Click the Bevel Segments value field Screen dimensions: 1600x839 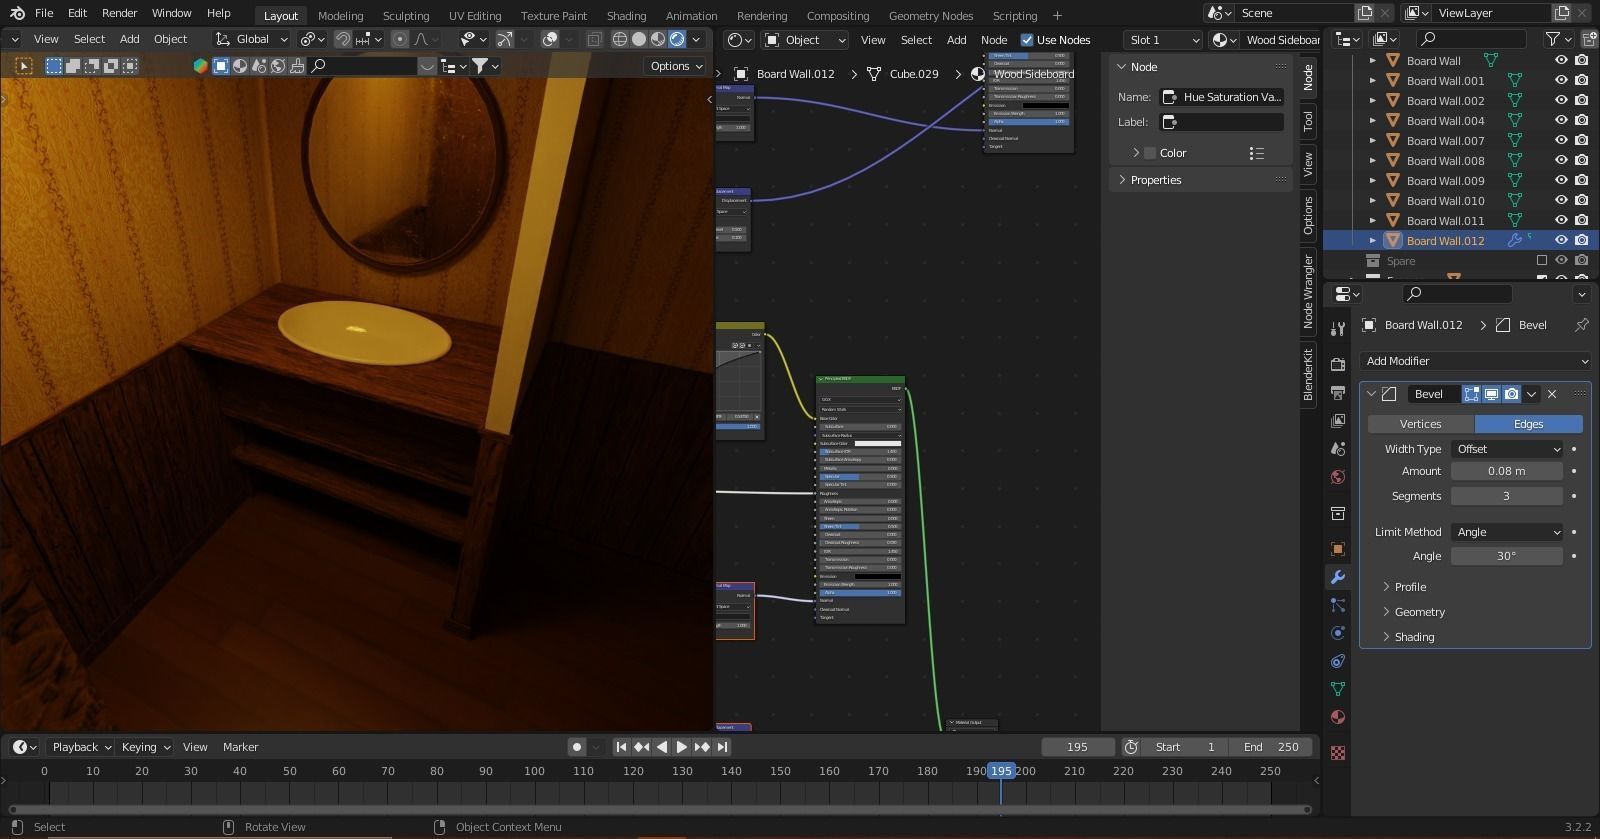click(1506, 496)
